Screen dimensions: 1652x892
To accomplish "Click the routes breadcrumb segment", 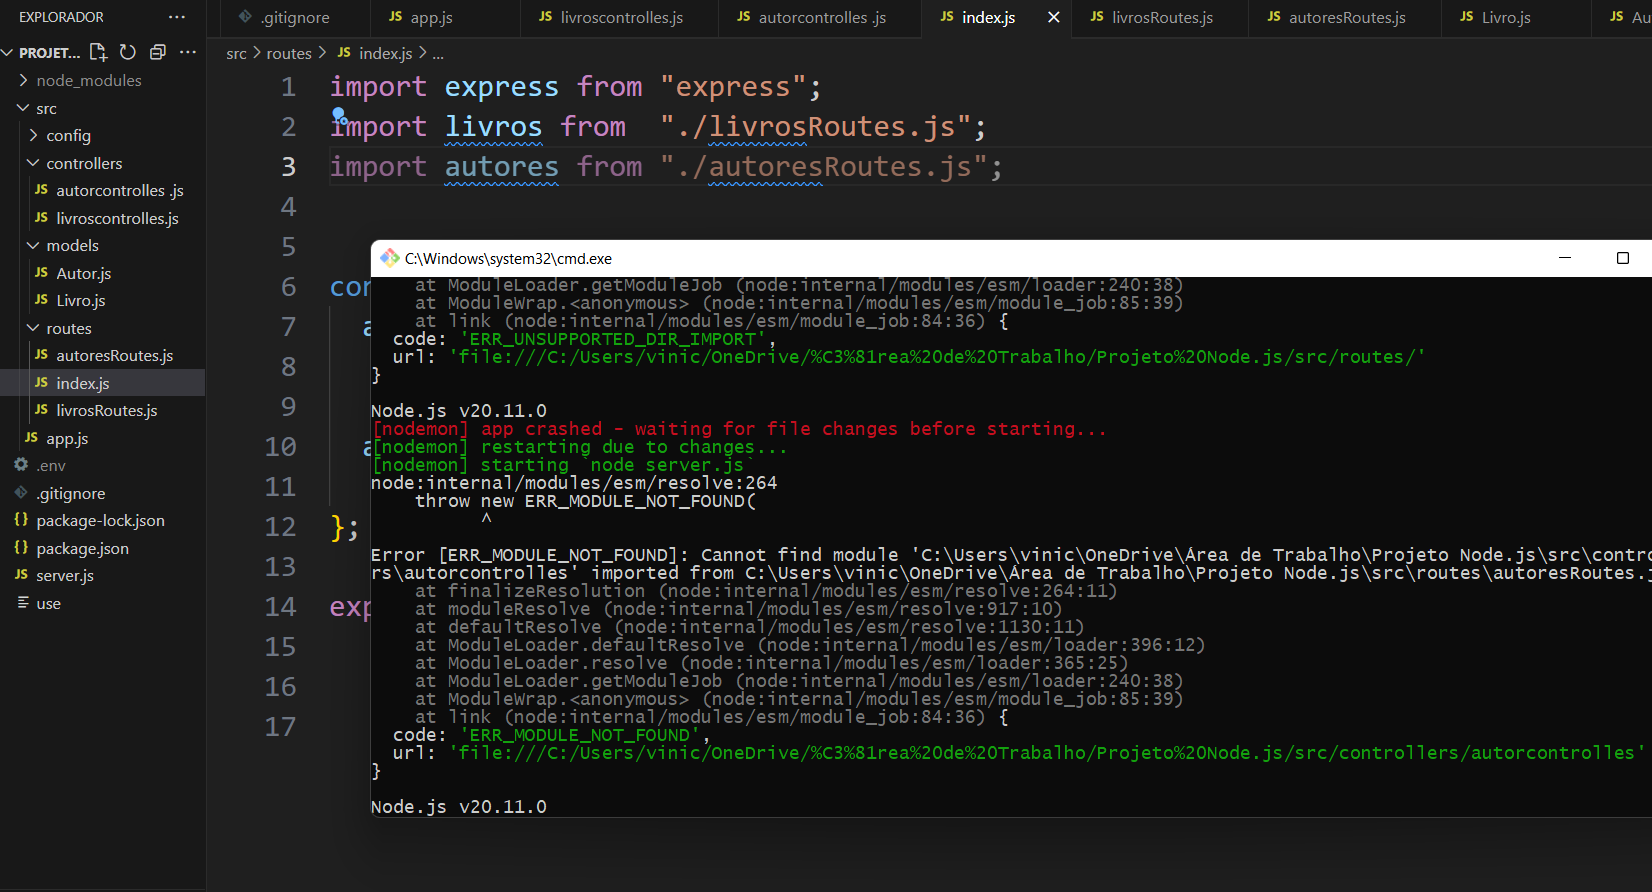I will tap(289, 53).
